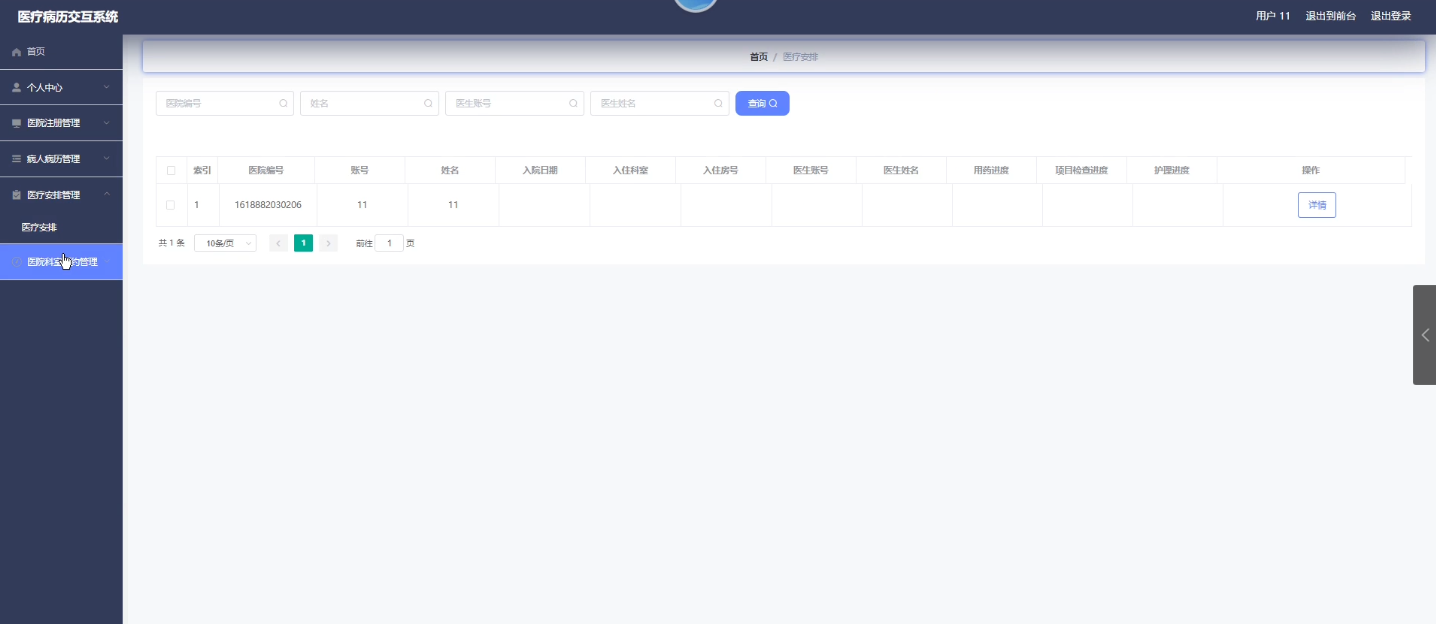Image resolution: width=1436 pixels, height=624 pixels.
Task: Expand the 个人中心 menu chevron
Action: 107,88
